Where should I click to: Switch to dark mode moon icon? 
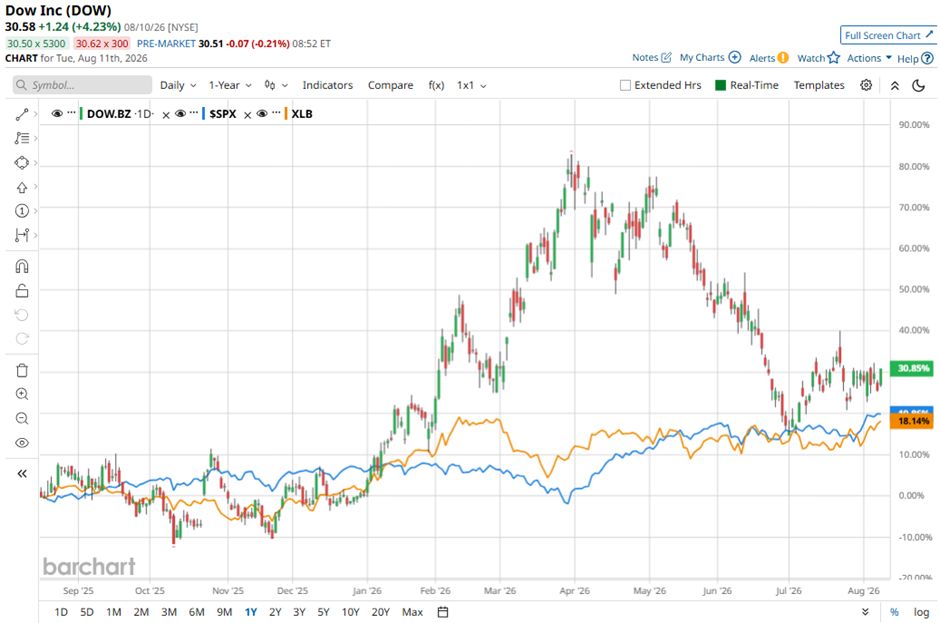[x=918, y=85]
